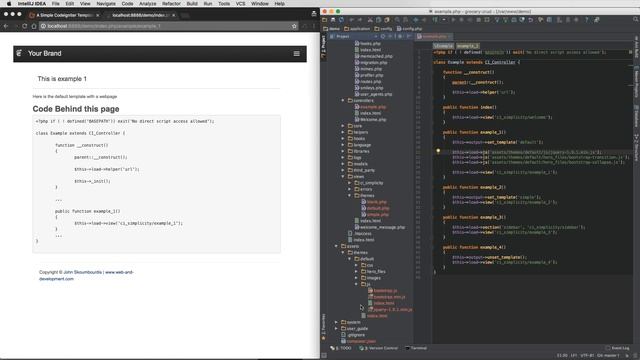Toggle the Structure side tool window tab
640x360 pixels.
[636, 147]
